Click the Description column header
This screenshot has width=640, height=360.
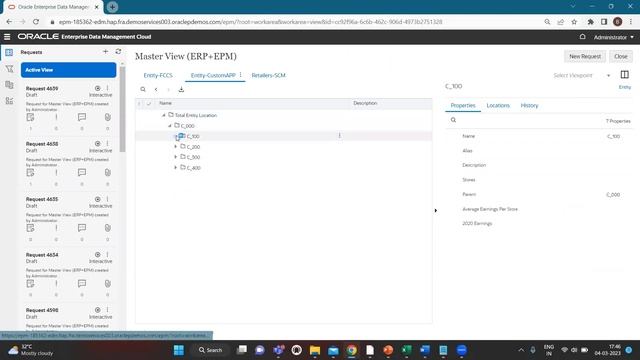[365, 103]
